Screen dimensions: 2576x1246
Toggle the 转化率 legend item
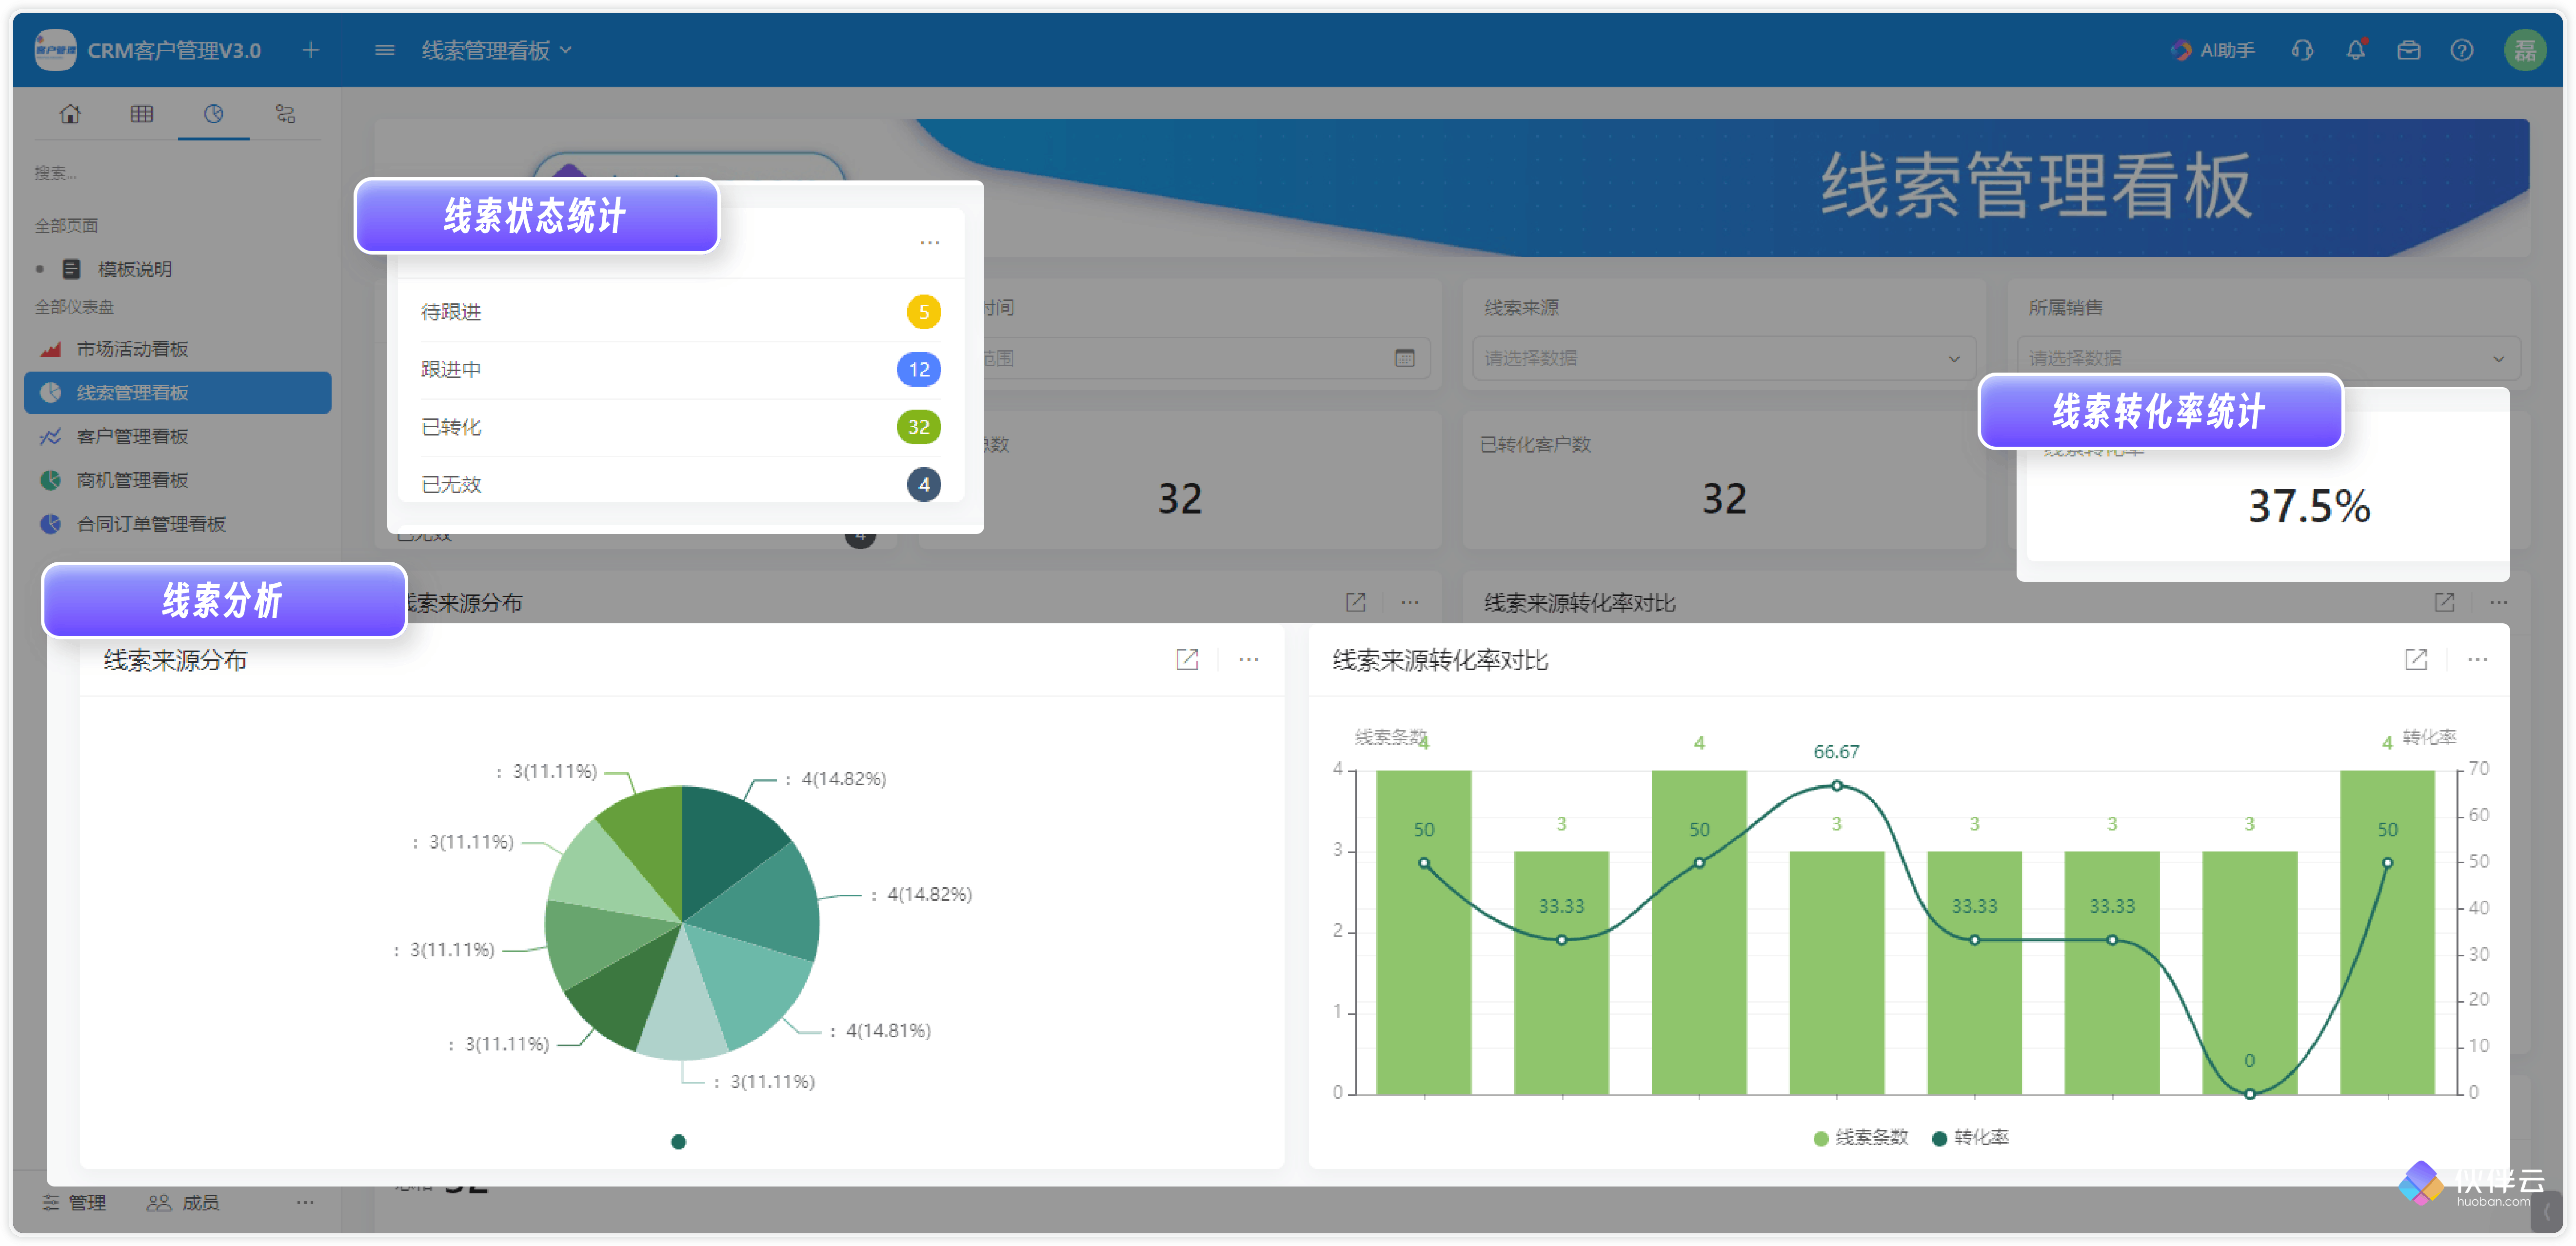click(1970, 1138)
